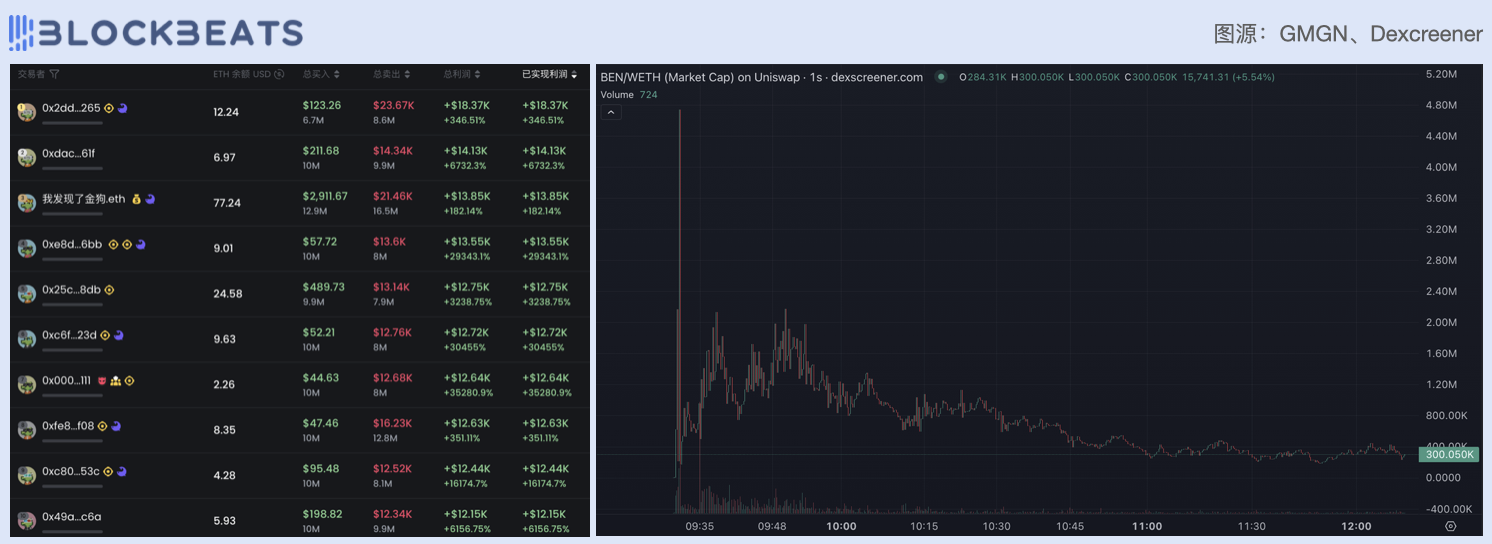Click the $23.67K total sell value
Image resolution: width=1492 pixels, height=544 pixels.
coord(393,105)
